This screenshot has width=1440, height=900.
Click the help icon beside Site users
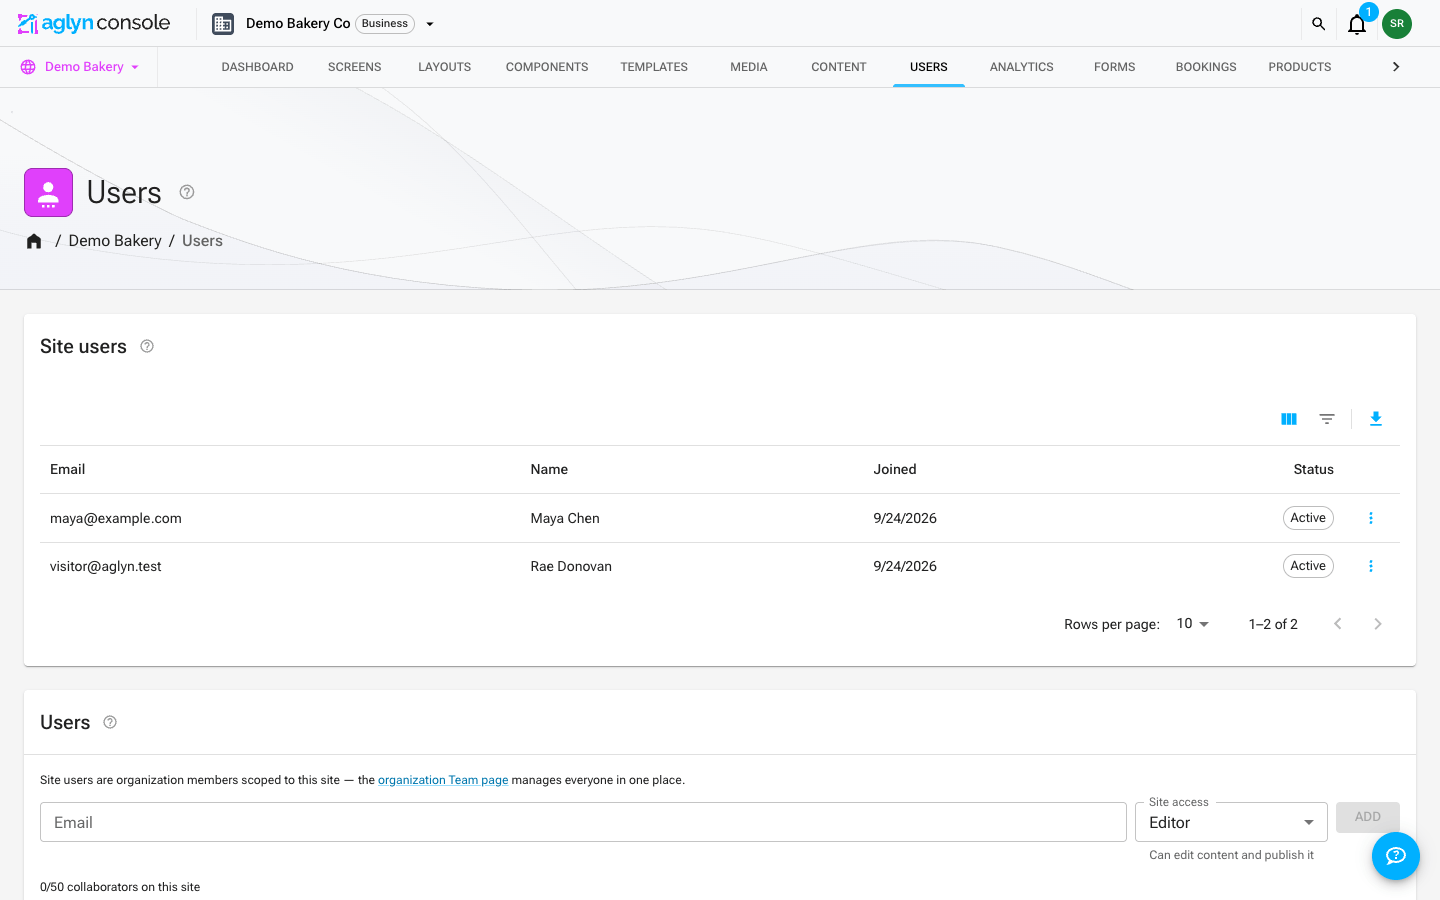147,346
